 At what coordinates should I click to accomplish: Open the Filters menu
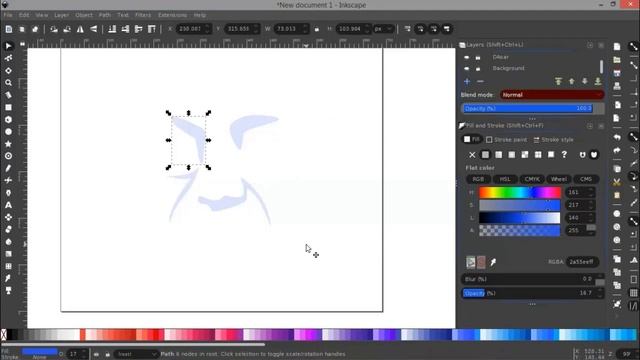coord(143,15)
